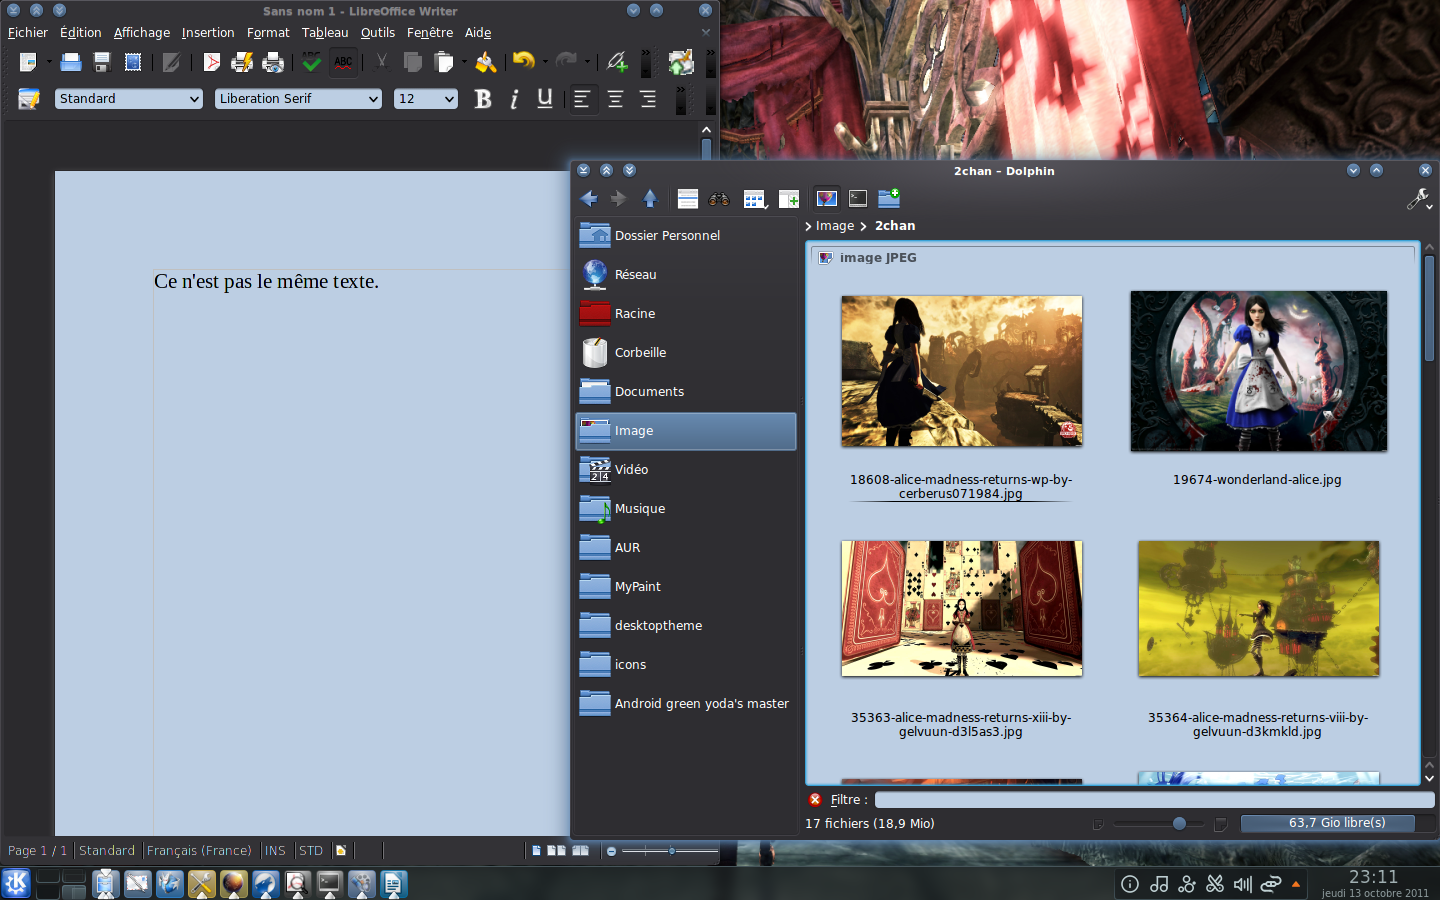Select 19674-wonderland-alice.jpg thumbnail

[1258, 371]
